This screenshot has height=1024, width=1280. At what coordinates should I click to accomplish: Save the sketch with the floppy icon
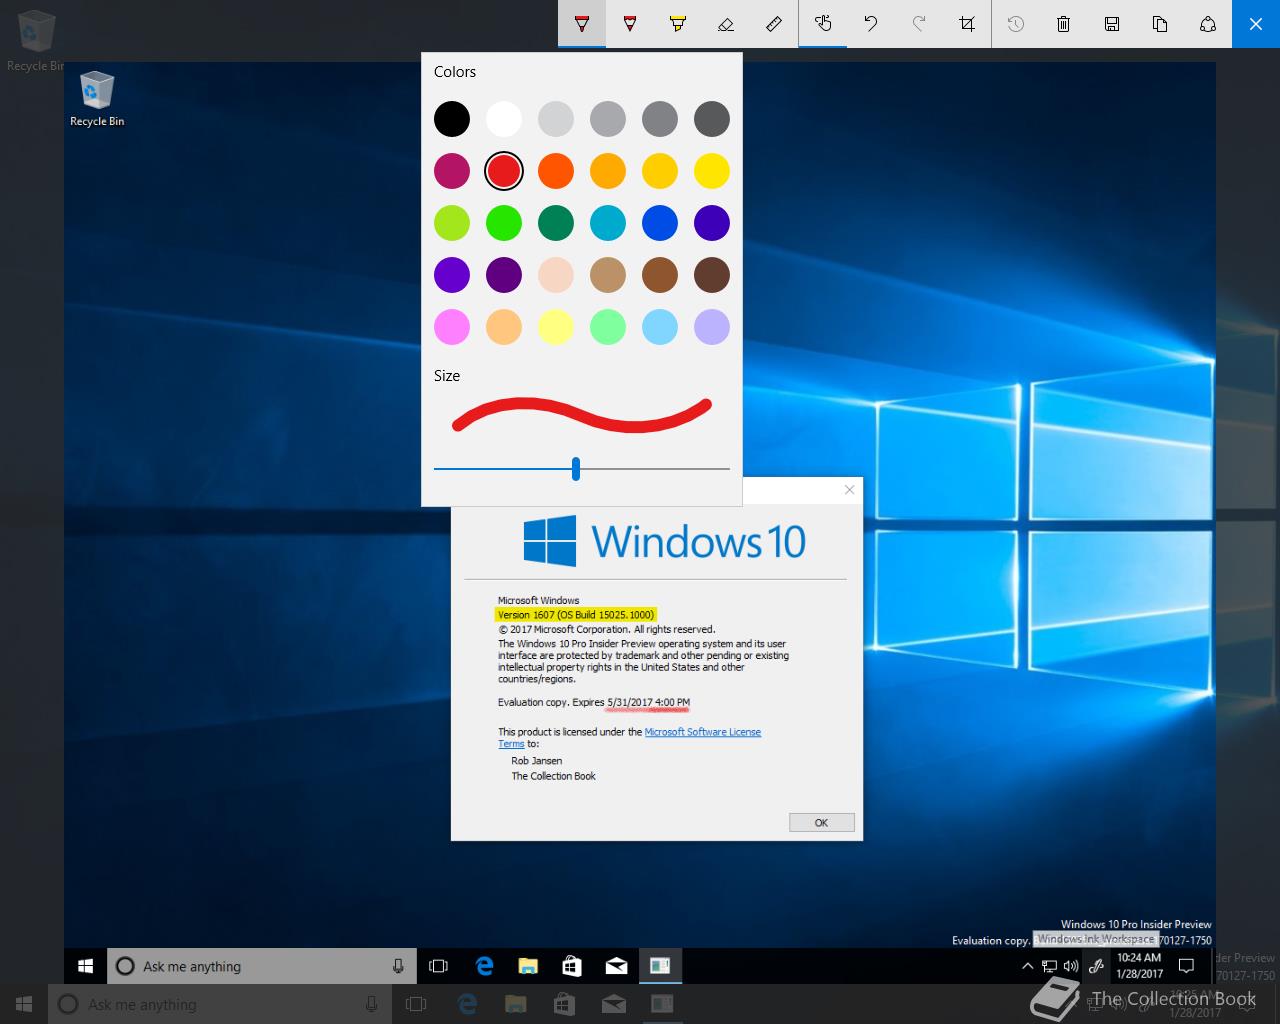[1112, 24]
